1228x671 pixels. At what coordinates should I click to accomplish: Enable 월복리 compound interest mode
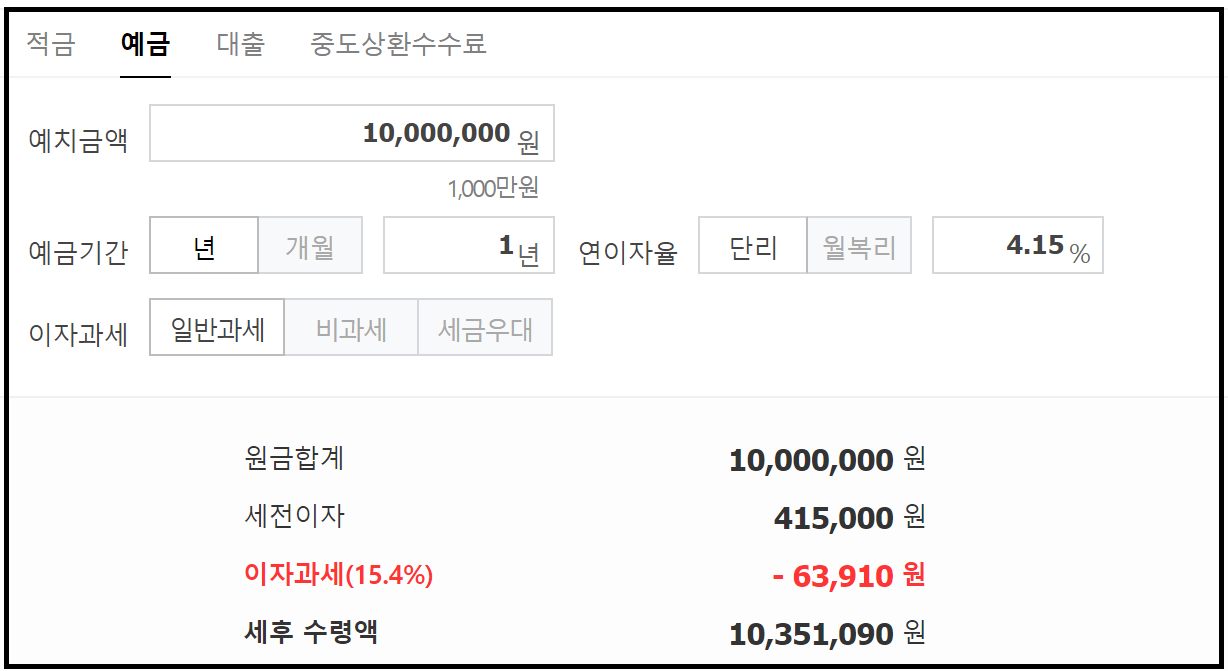point(858,245)
